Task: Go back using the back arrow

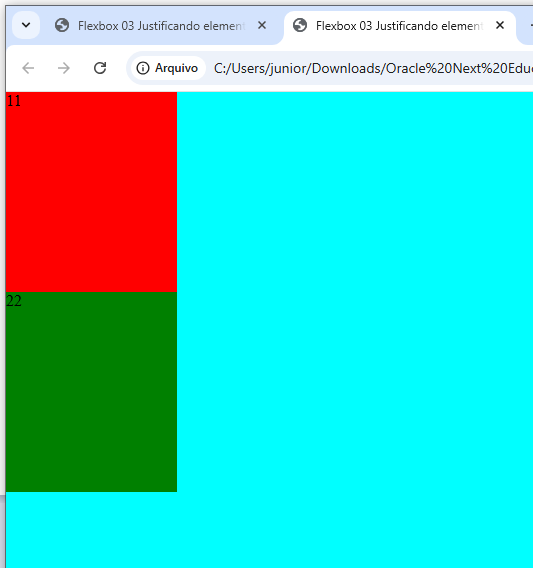Action: (x=28, y=68)
